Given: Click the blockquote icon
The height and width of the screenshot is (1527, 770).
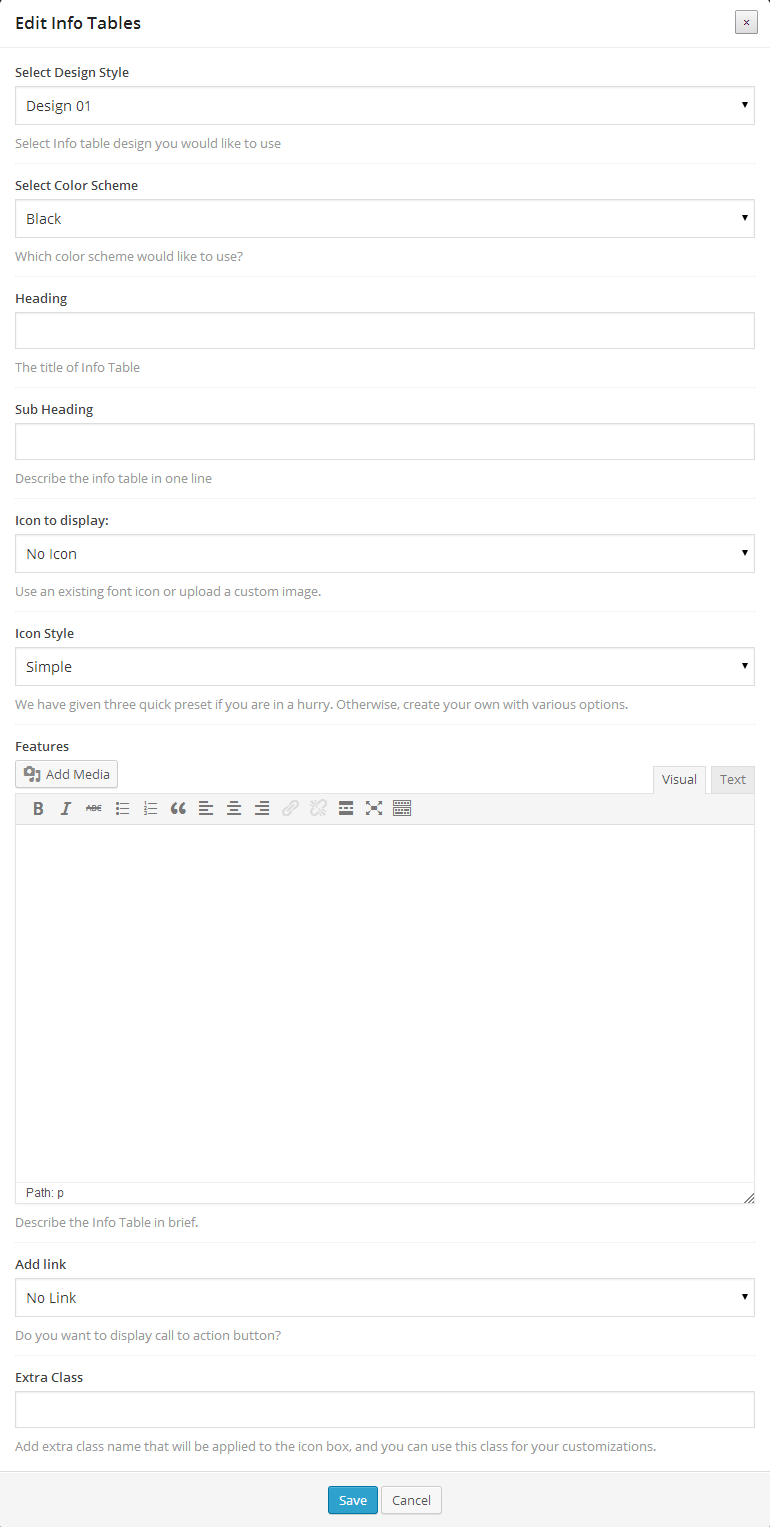Looking at the screenshot, I should [178, 809].
